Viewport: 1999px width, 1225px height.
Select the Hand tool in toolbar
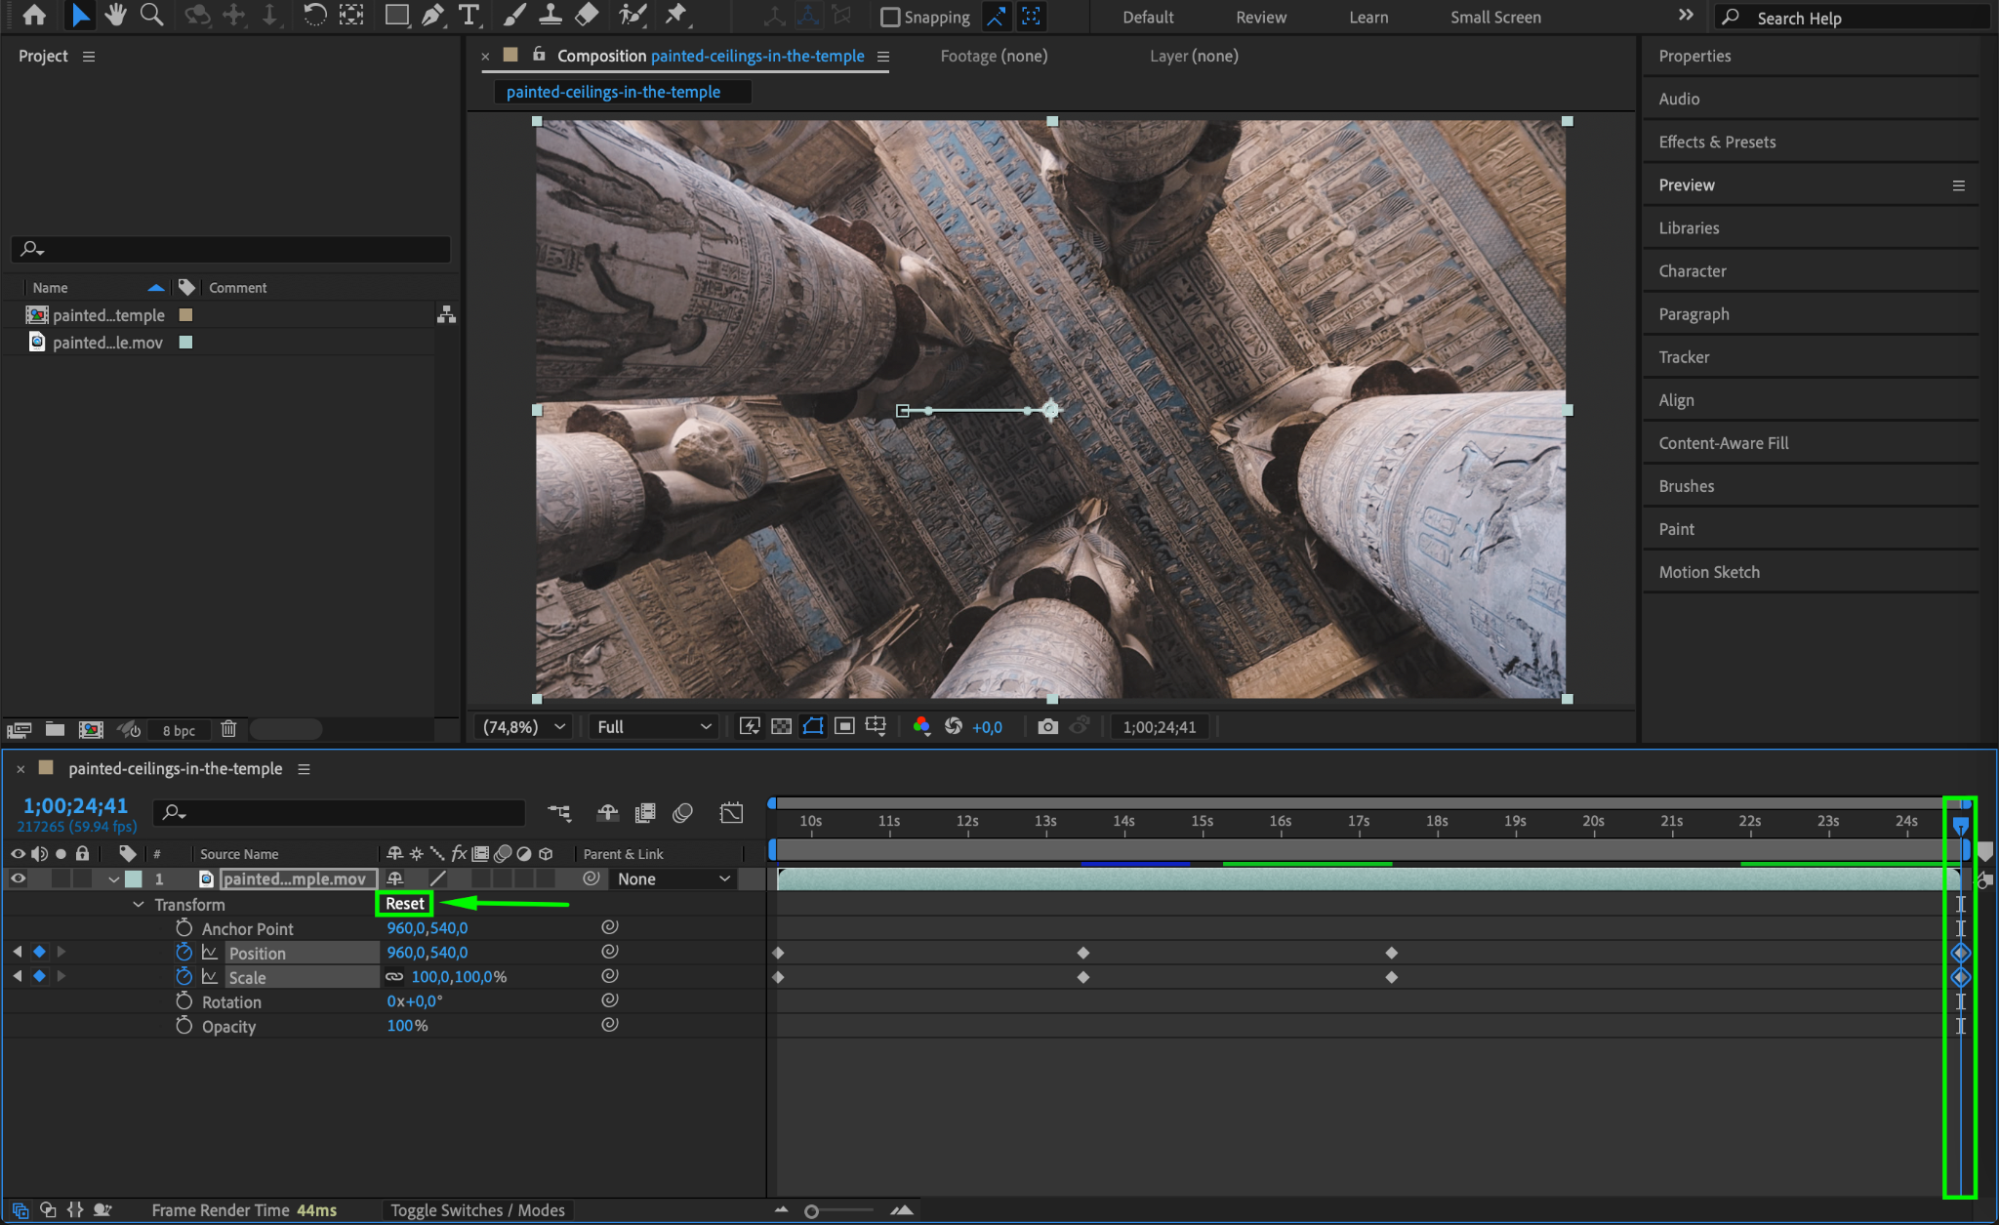[116, 15]
